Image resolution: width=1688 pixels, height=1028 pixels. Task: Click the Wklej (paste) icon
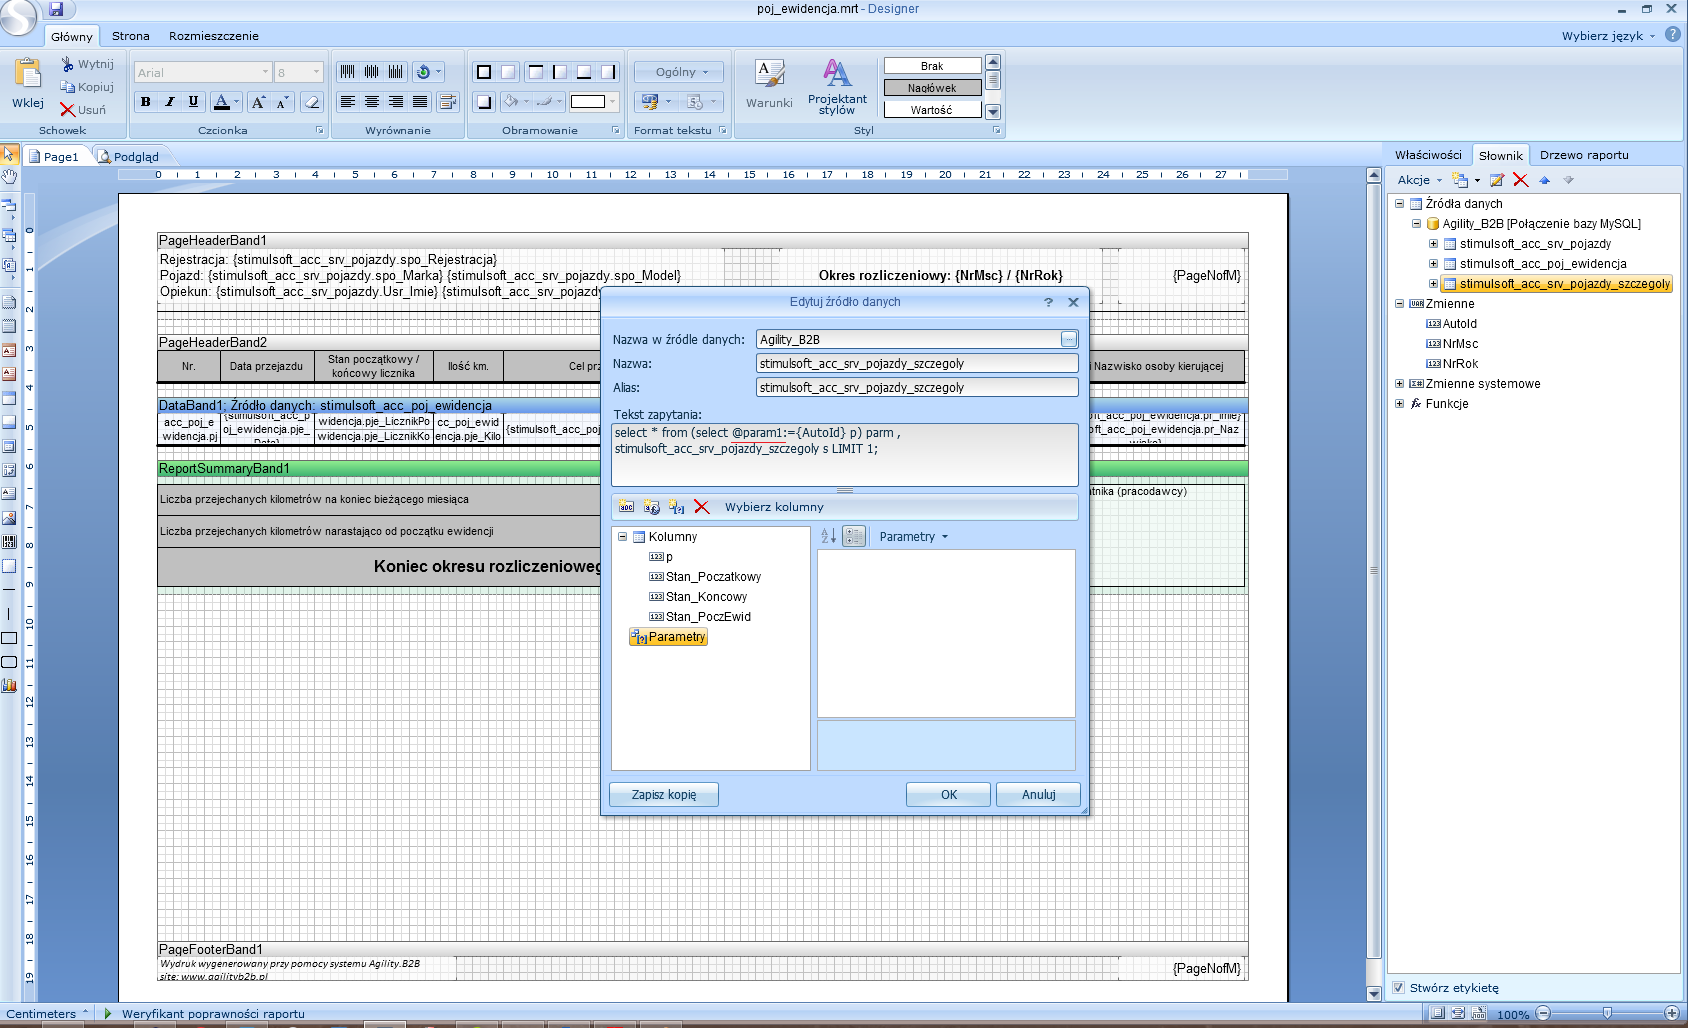coord(28,74)
